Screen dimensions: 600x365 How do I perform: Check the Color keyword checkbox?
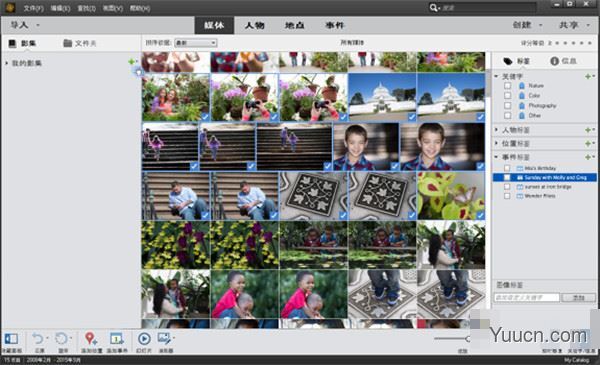(x=507, y=96)
